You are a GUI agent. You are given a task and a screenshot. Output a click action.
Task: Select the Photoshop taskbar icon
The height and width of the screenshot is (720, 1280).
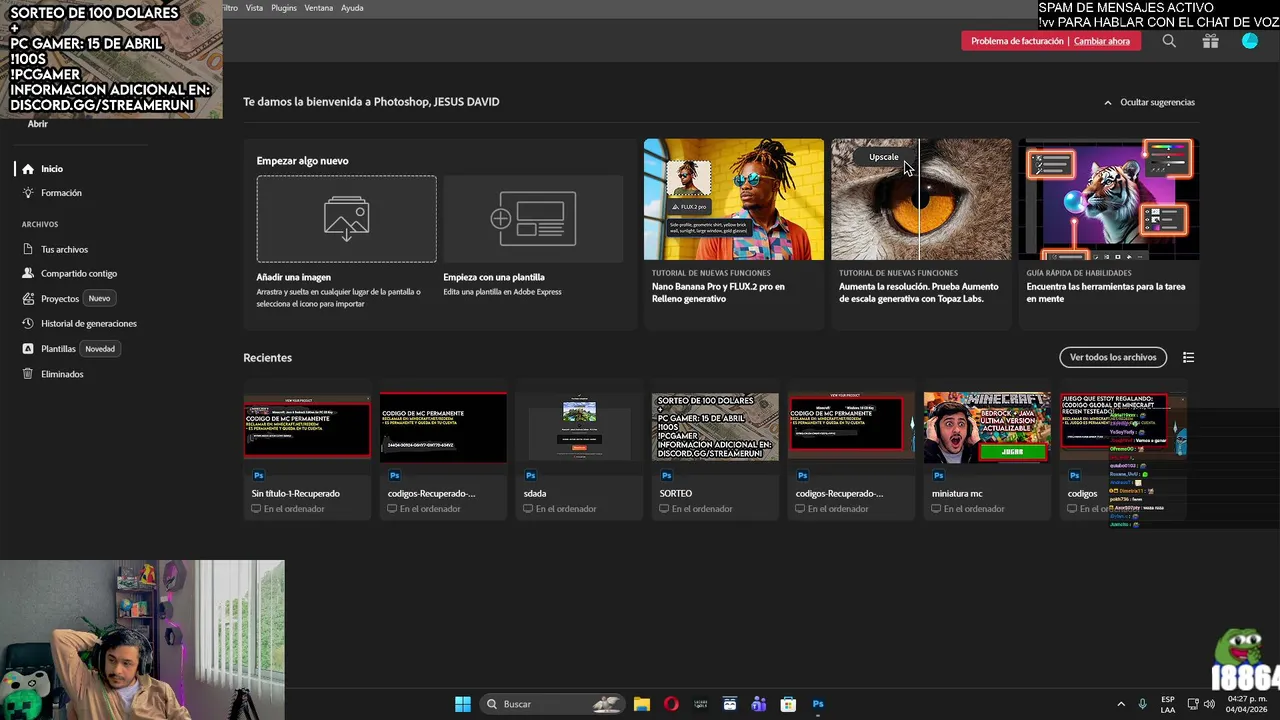[x=818, y=704]
